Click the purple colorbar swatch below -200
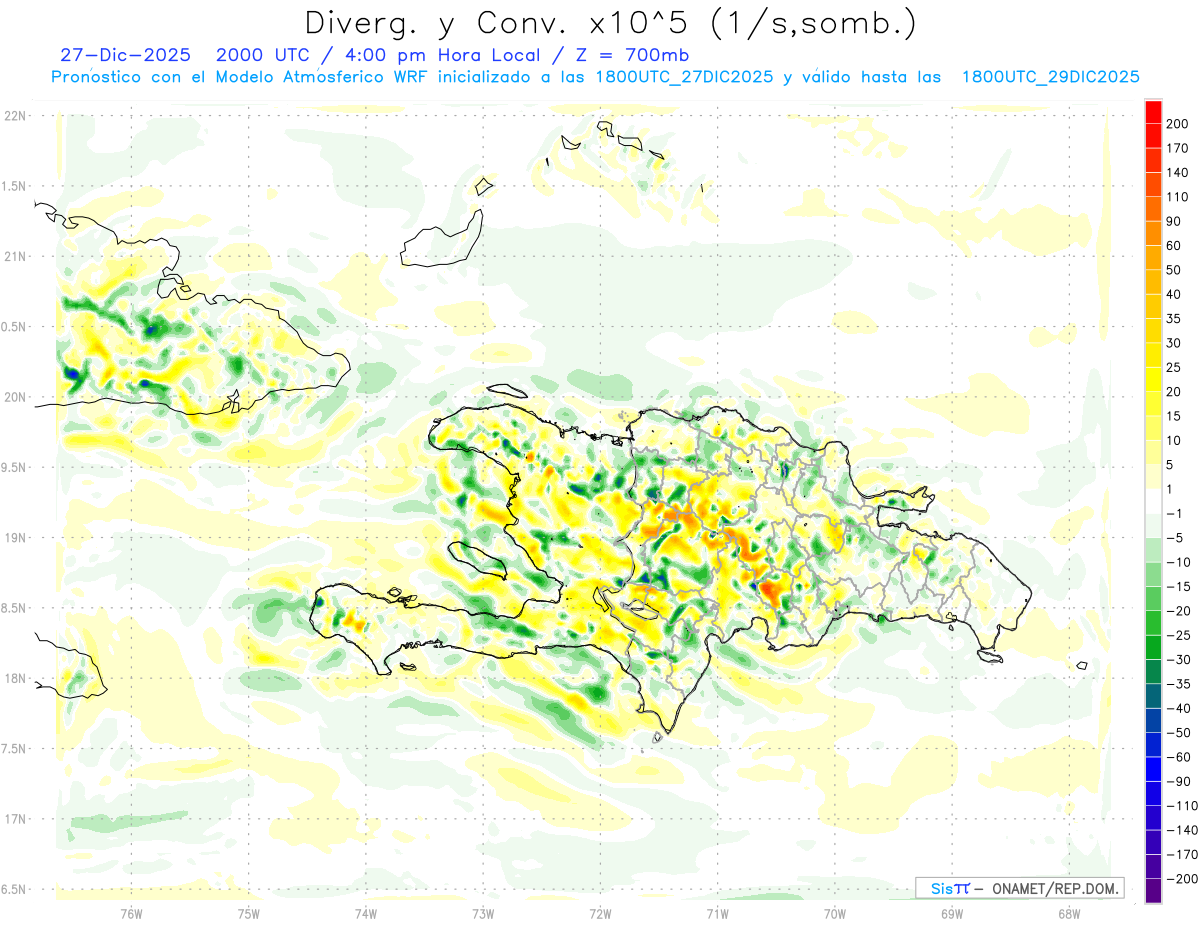Image resolution: width=1200 pixels, height=927 pixels. click(x=1153, y=890)
